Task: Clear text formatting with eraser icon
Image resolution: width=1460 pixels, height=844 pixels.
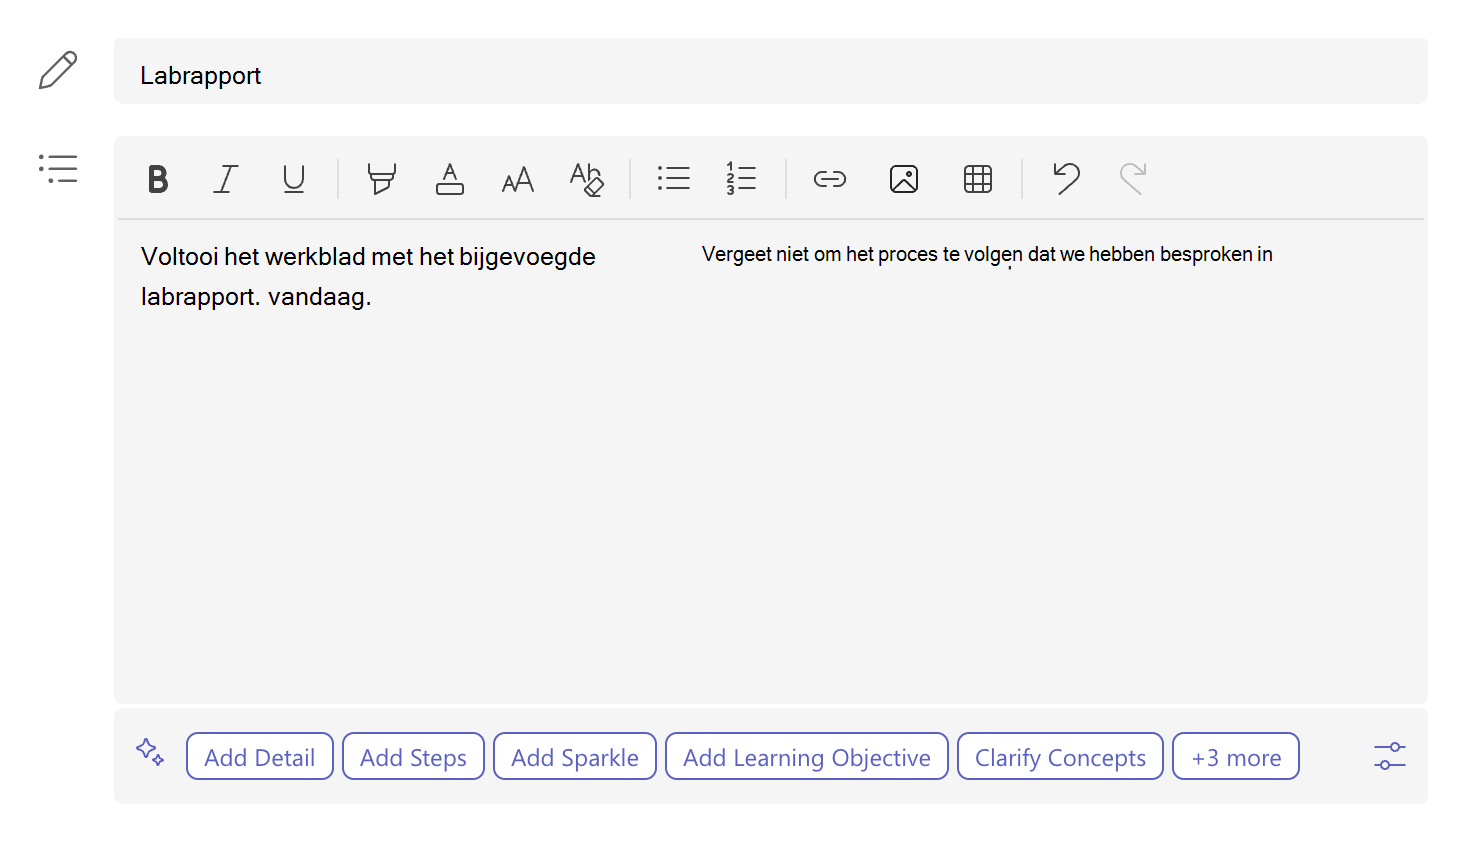Action: coord(586,179)
